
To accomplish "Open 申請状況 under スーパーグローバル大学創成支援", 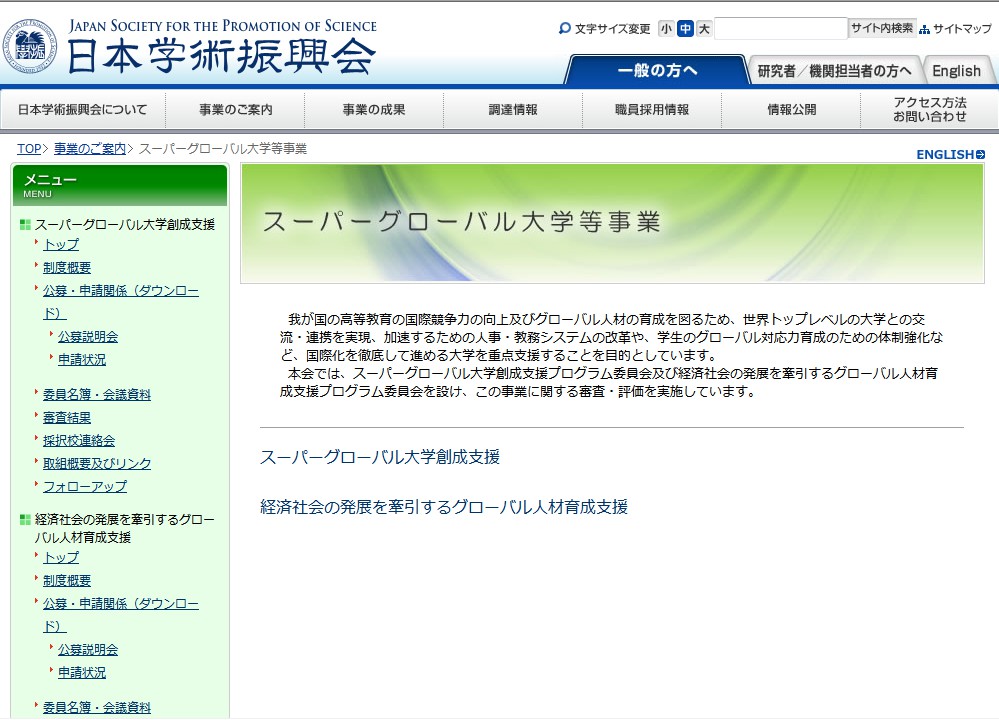I will pyautogui.click(x=82, y=359).
